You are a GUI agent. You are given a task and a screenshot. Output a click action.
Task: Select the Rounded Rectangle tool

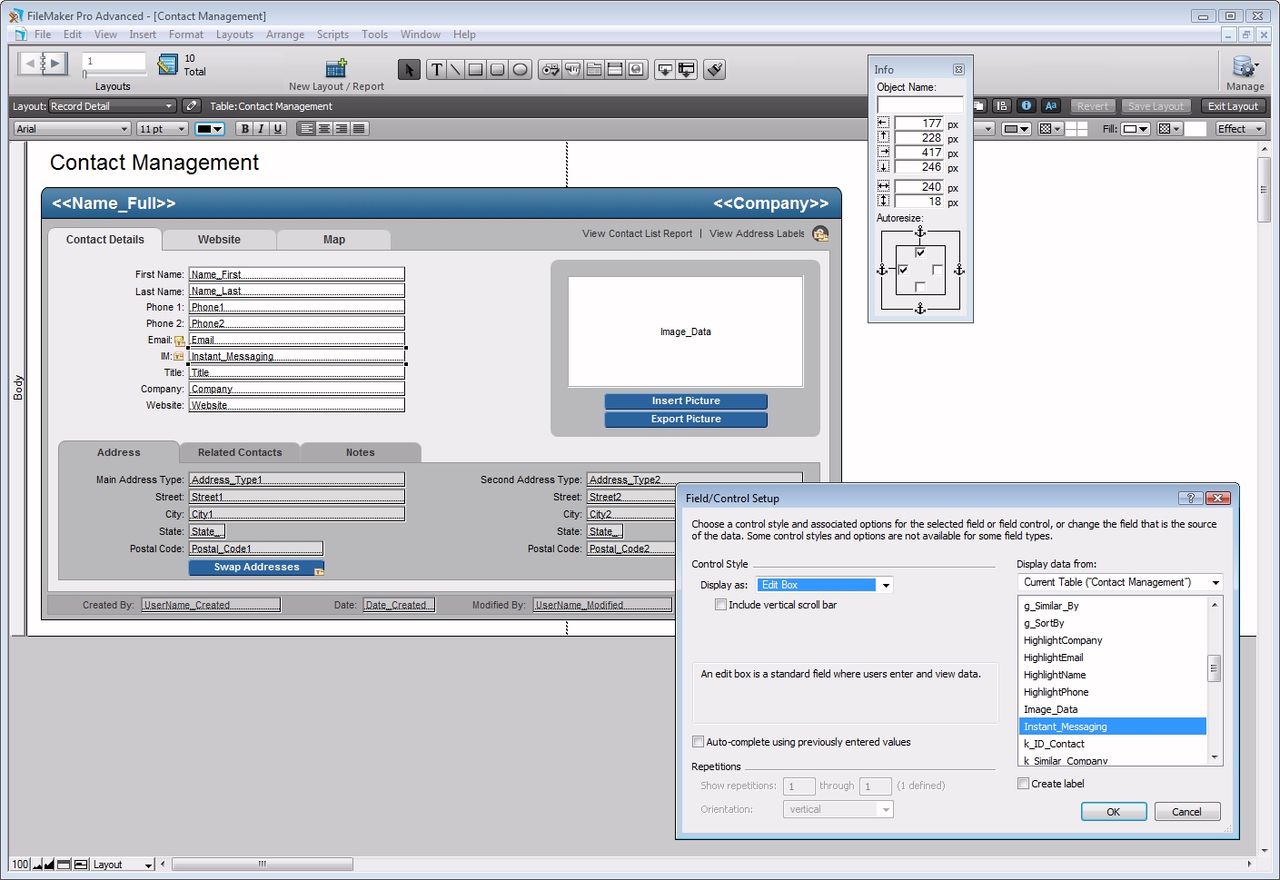click(x=498, y=69)
